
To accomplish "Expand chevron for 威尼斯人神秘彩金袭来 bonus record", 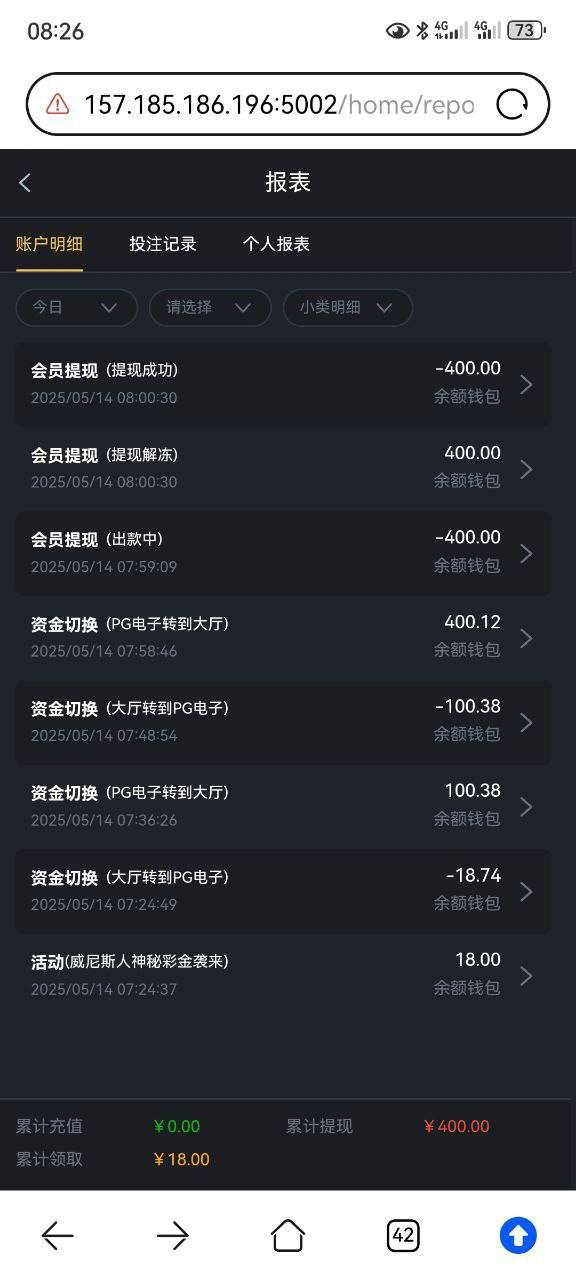I will pos(526,976).
